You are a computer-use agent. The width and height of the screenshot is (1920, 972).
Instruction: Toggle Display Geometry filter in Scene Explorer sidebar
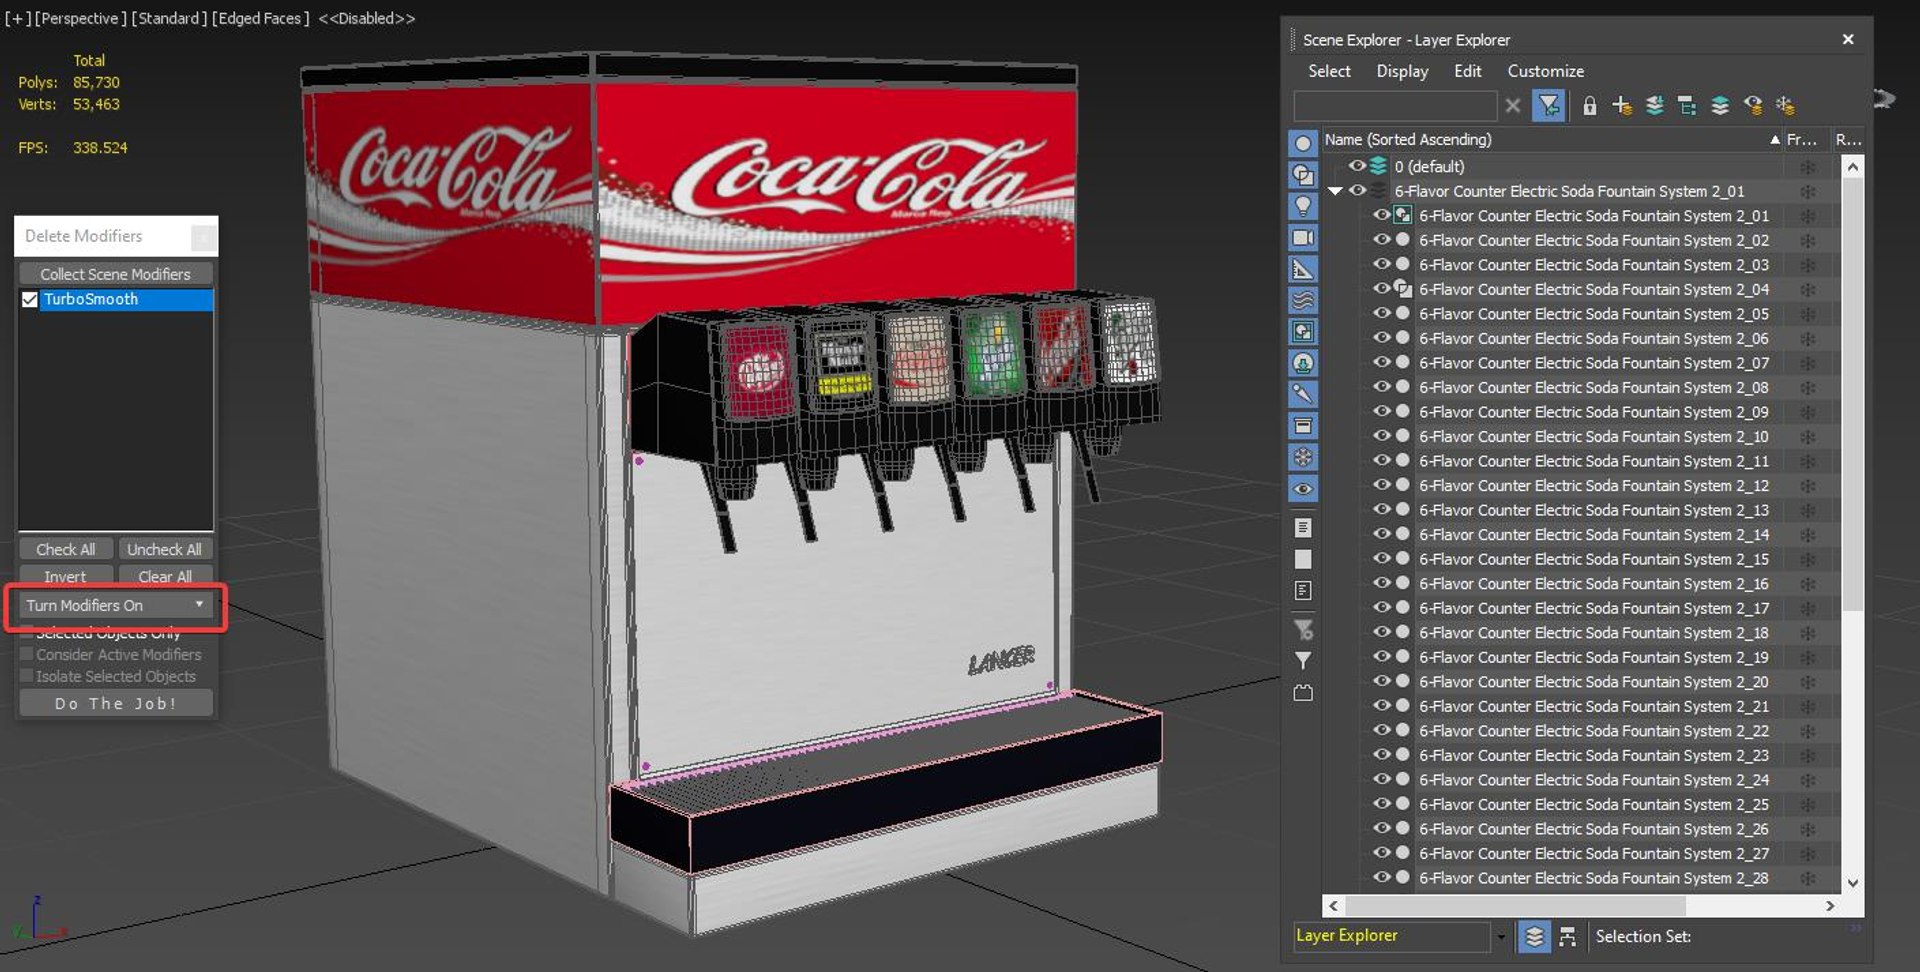[x=1303, y=144]
